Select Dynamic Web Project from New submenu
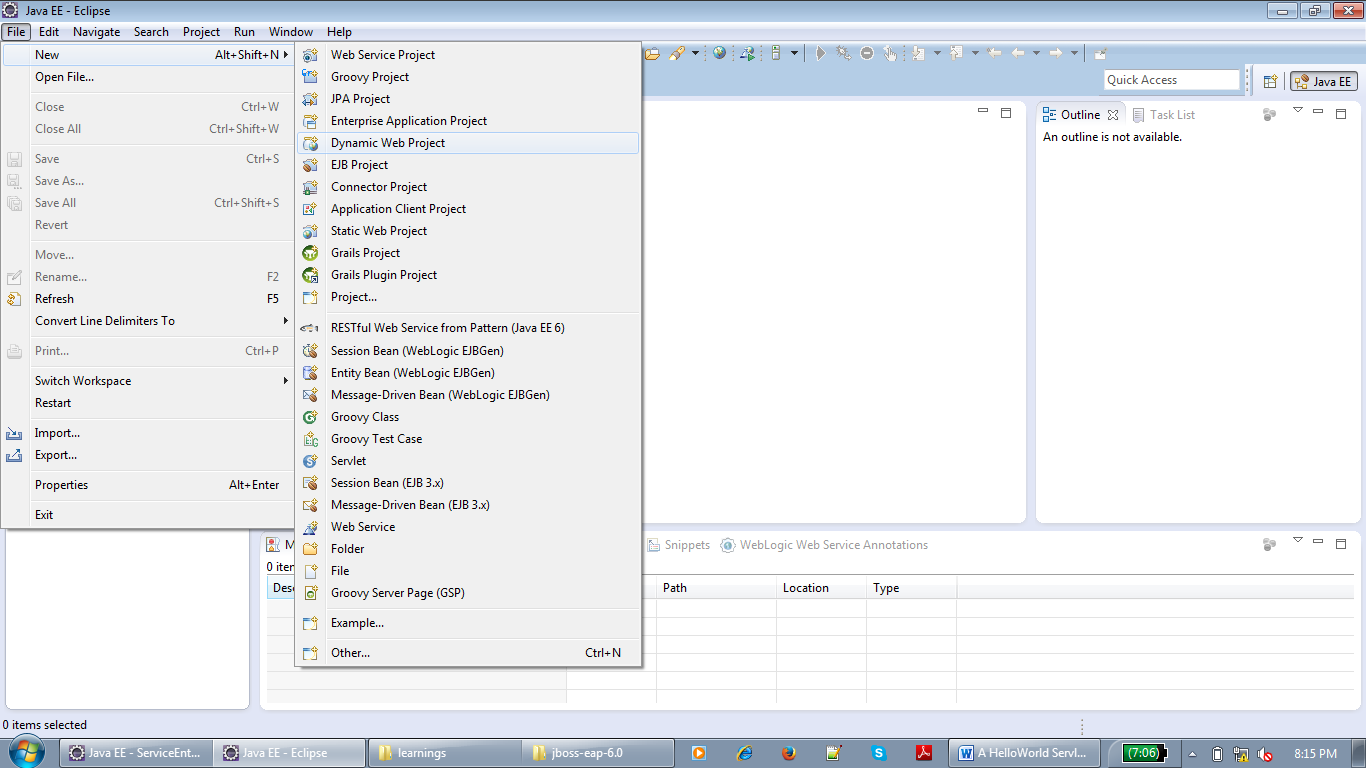This screenshot has width=1366, height=768. click(468, 143)
